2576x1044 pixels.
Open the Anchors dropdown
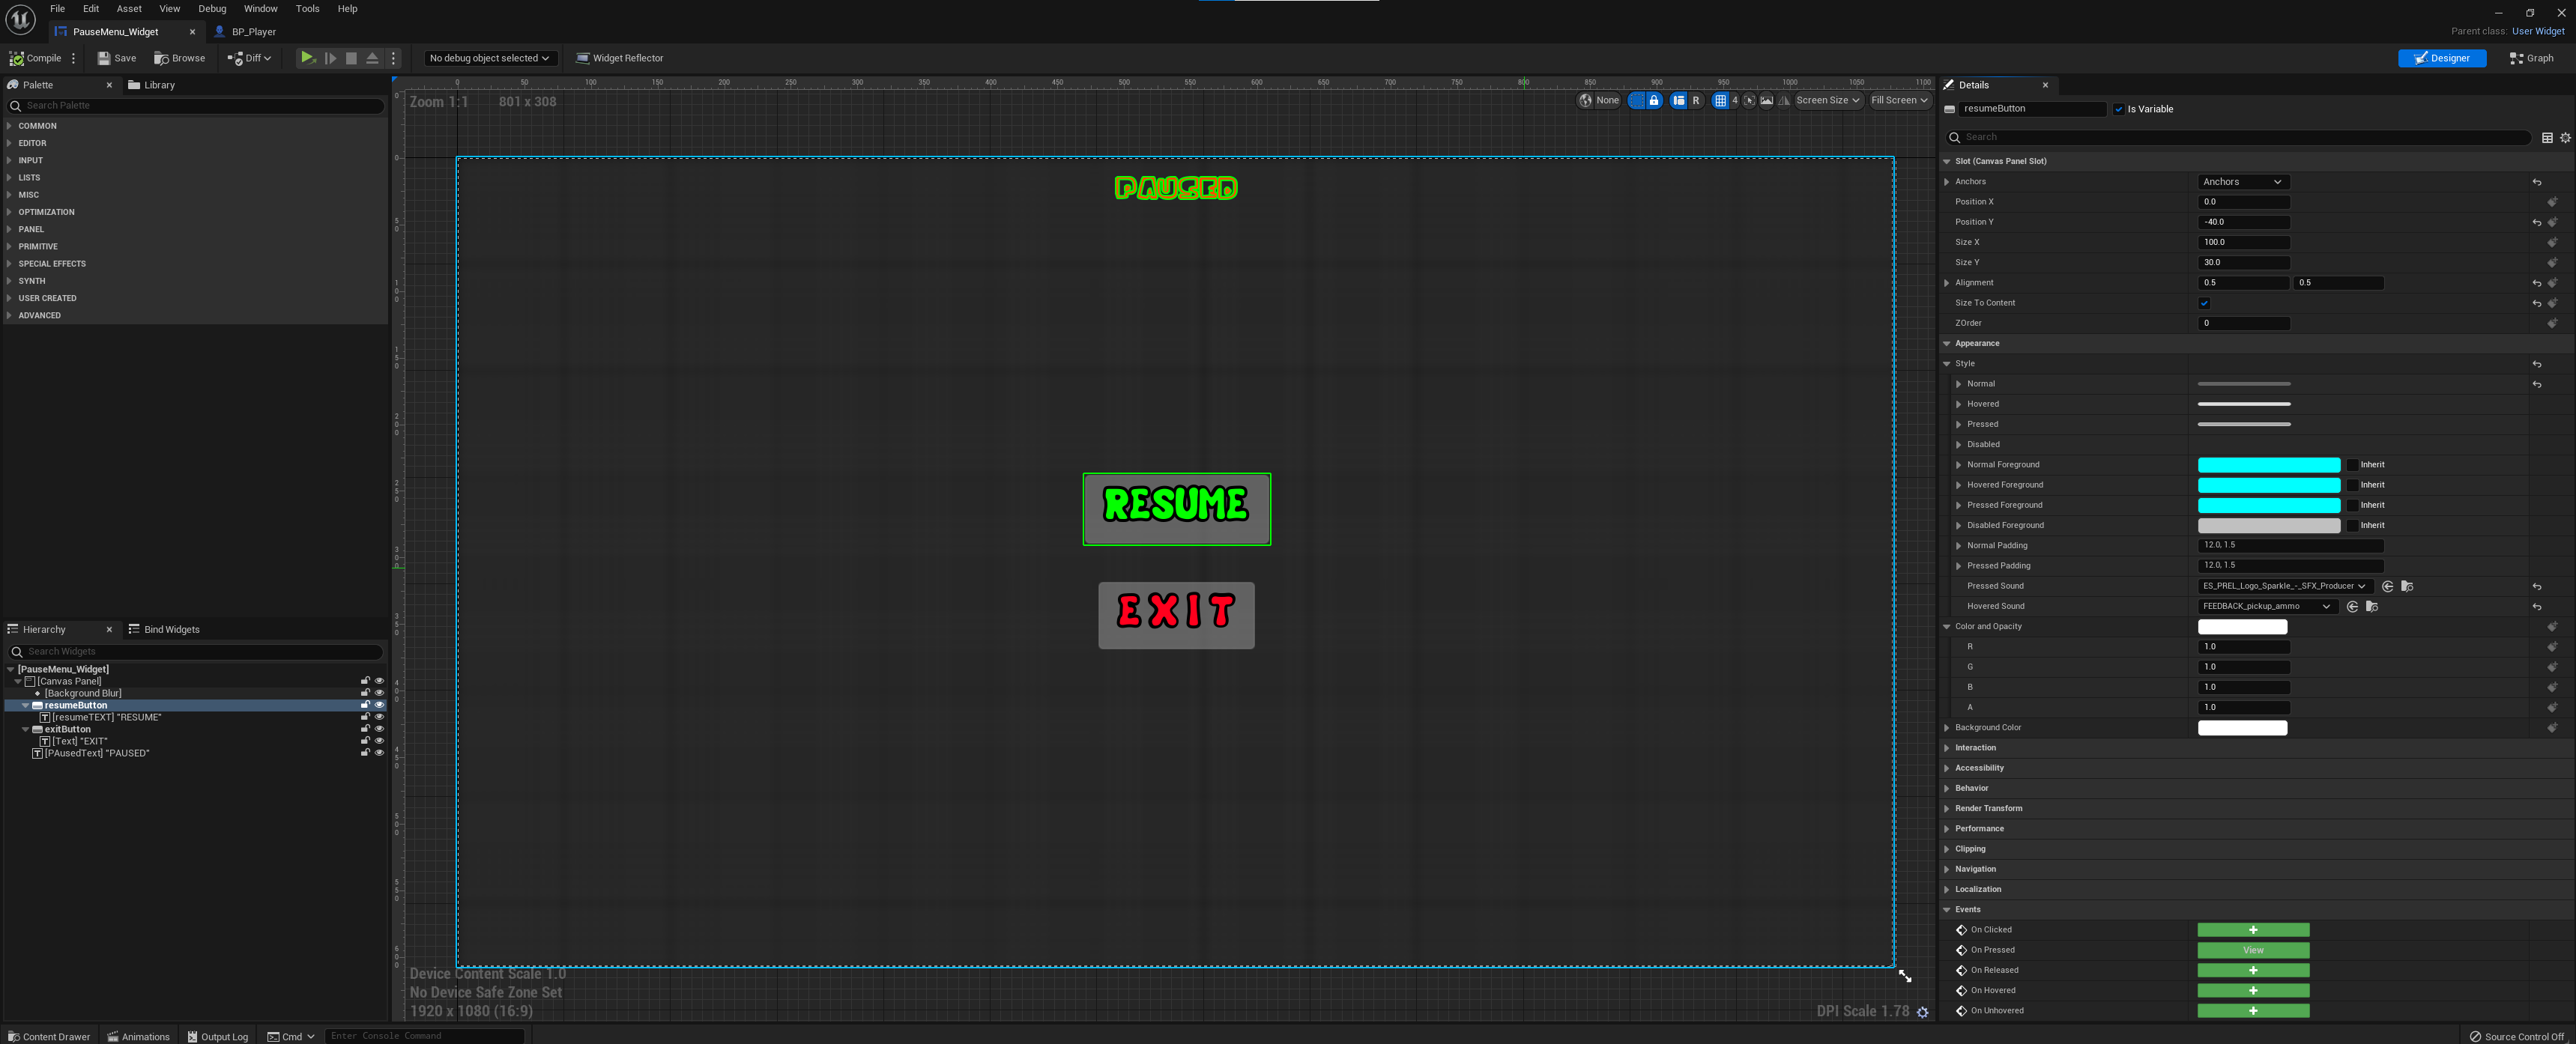(x=2242, y=182)
